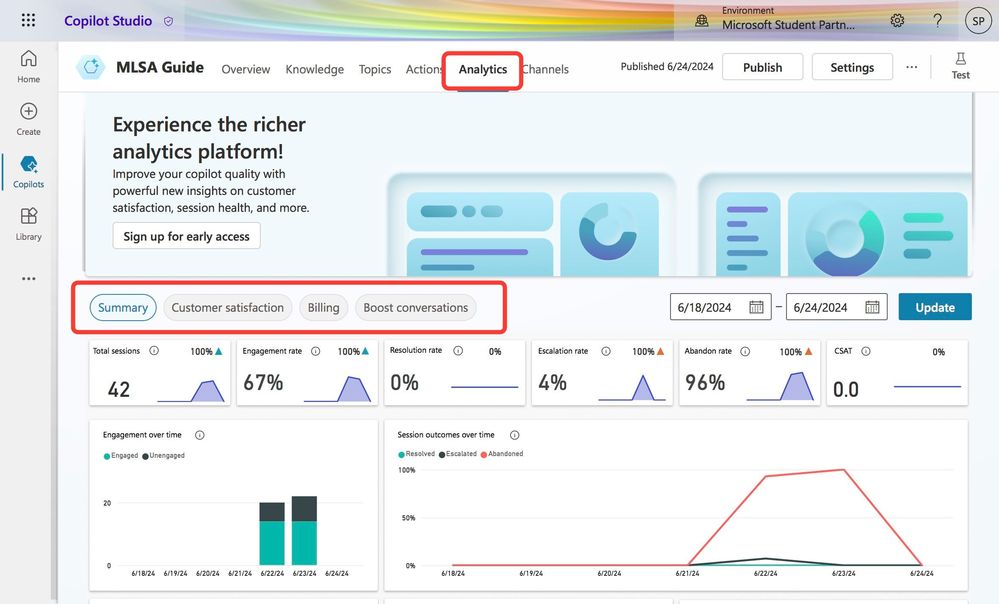Click the Escalation rate sparkline
Screen dimensions: 999x604
pos(632,387)
